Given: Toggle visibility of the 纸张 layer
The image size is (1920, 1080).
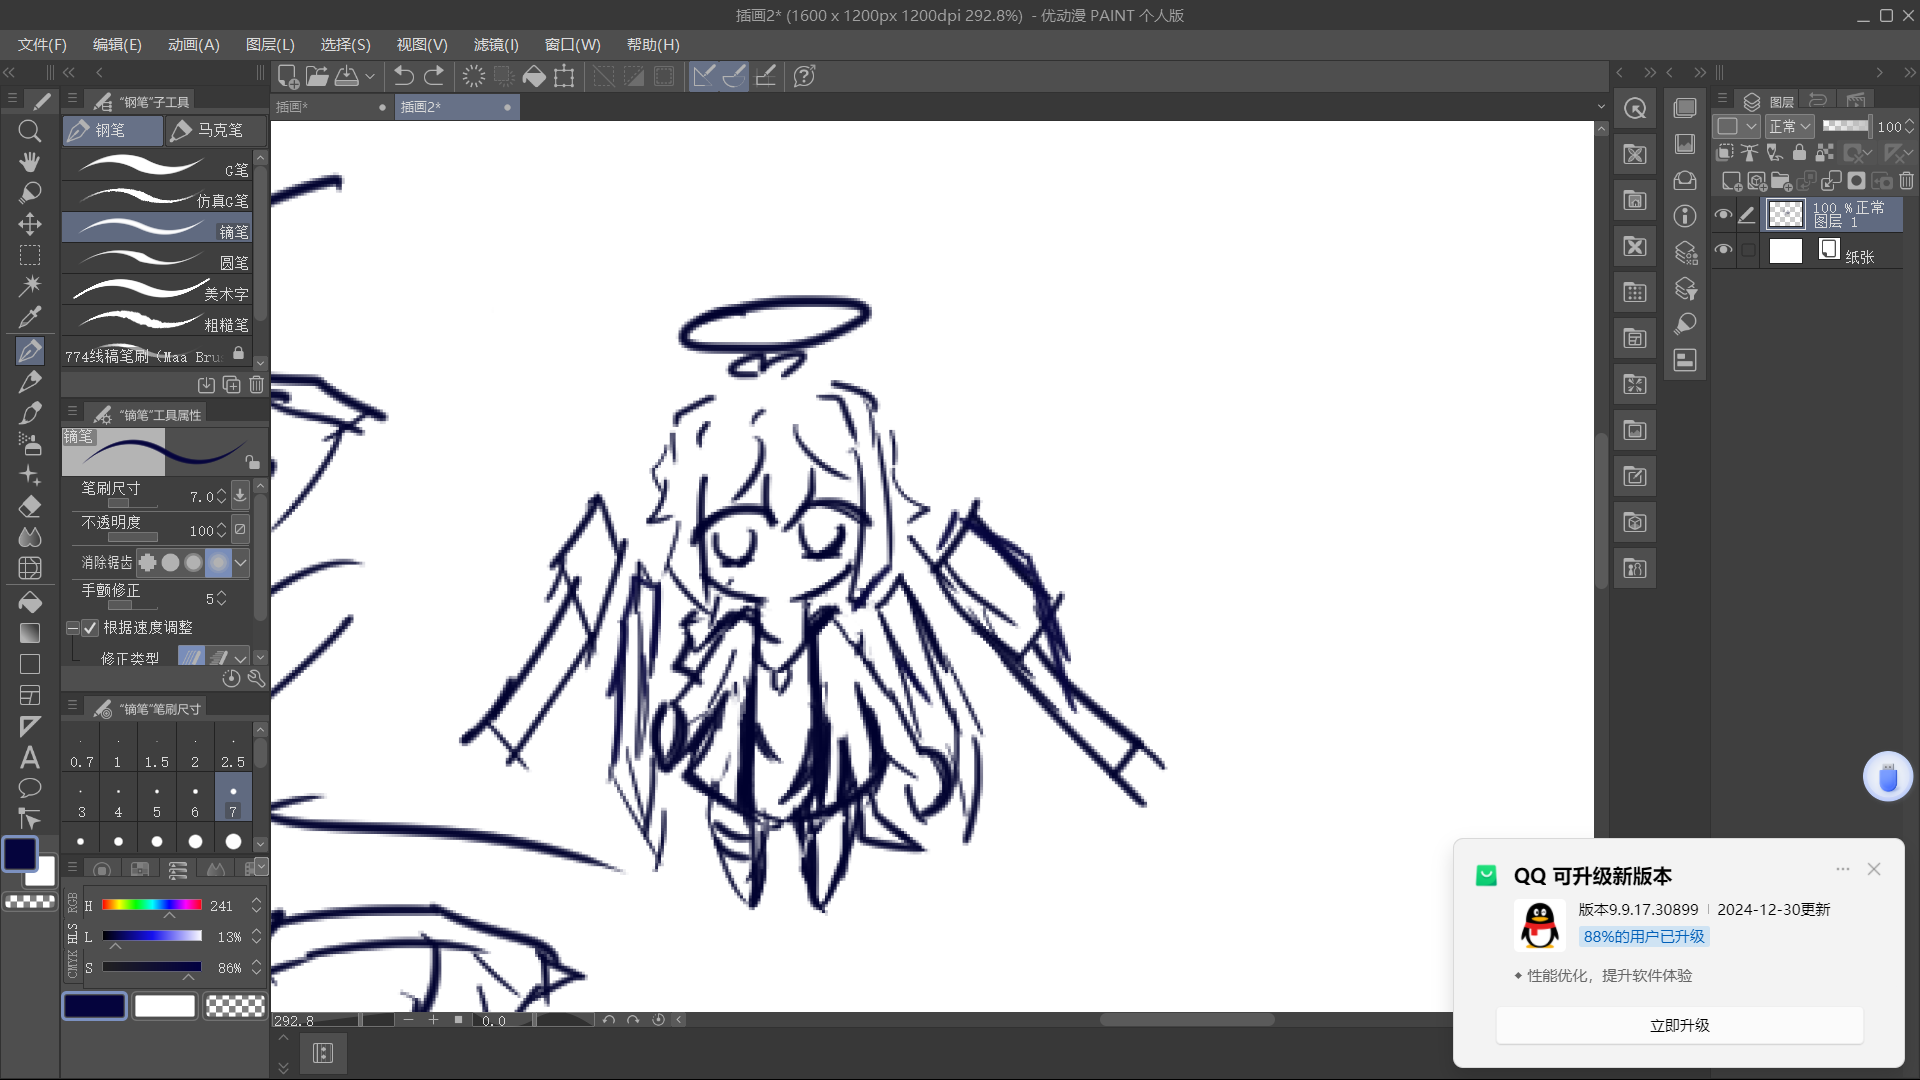Looking at the screenshot, I should tap(1723, 250).
